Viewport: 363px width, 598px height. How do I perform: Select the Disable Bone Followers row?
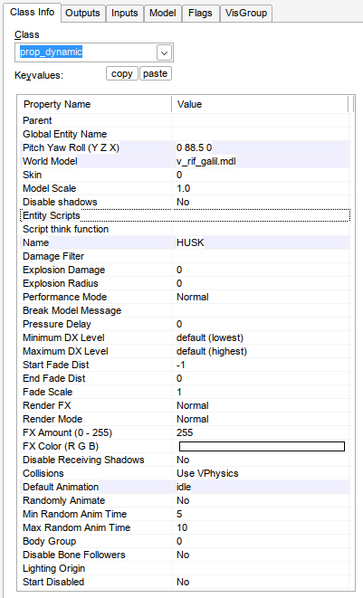pyautogui.click(x=184, y=555)
